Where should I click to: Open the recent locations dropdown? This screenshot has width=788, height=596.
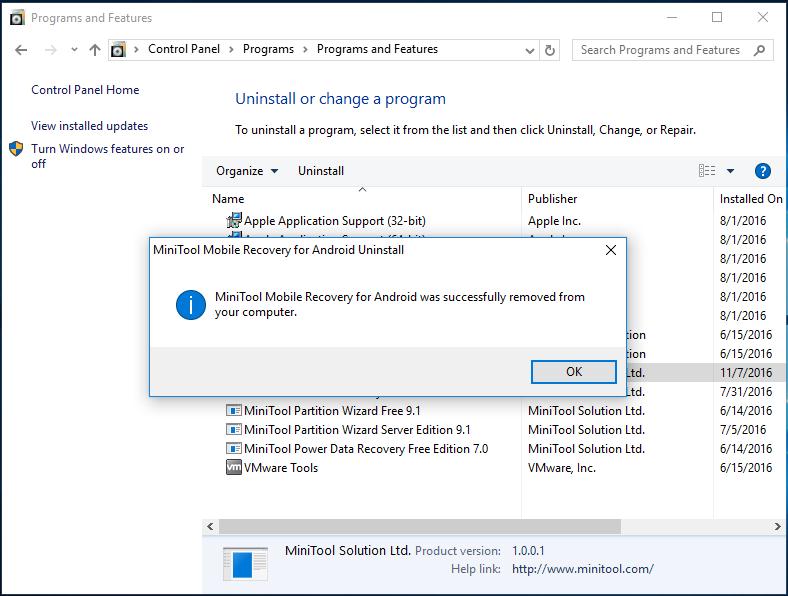coord(74,50)
